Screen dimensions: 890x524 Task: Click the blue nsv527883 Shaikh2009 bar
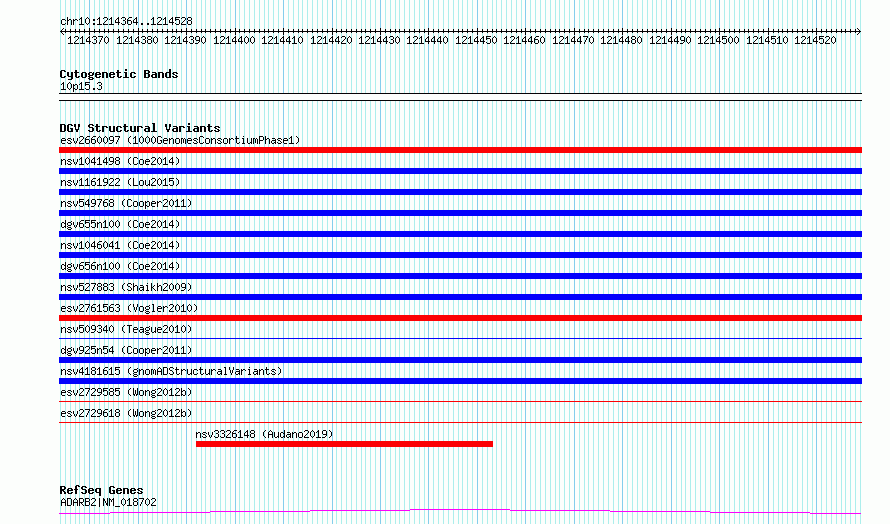pos(460,297)
